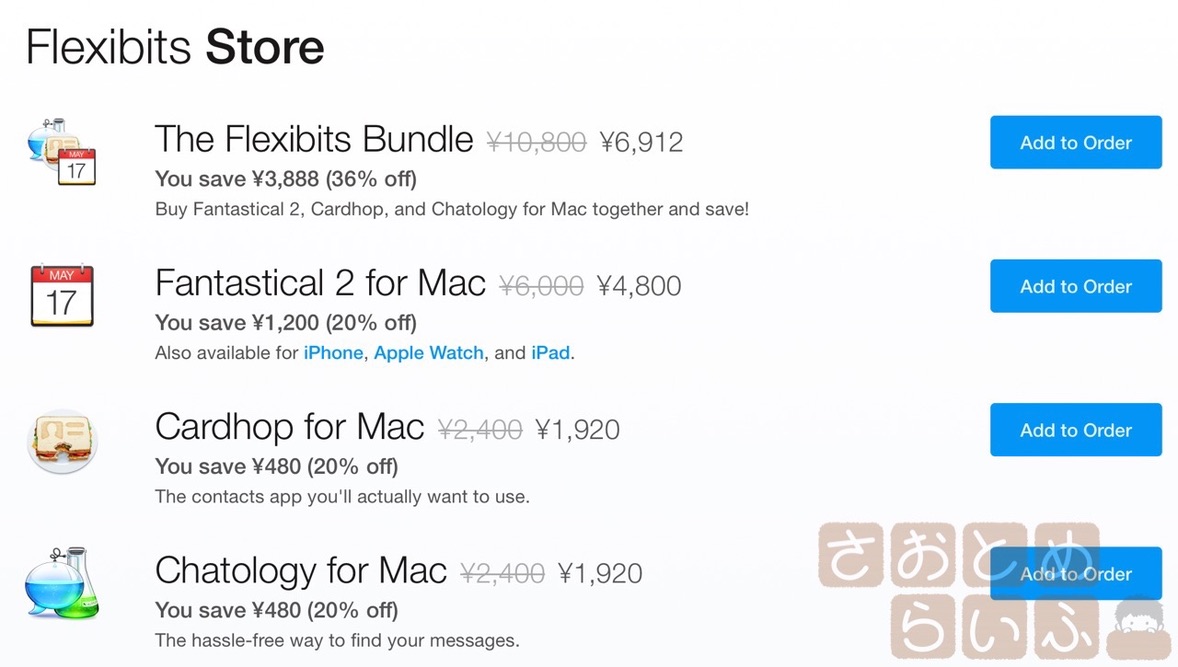This screenshot has width=1178, height=667.
Task: Click The Flexibits Bundle product title
Action: pos(314,140)
